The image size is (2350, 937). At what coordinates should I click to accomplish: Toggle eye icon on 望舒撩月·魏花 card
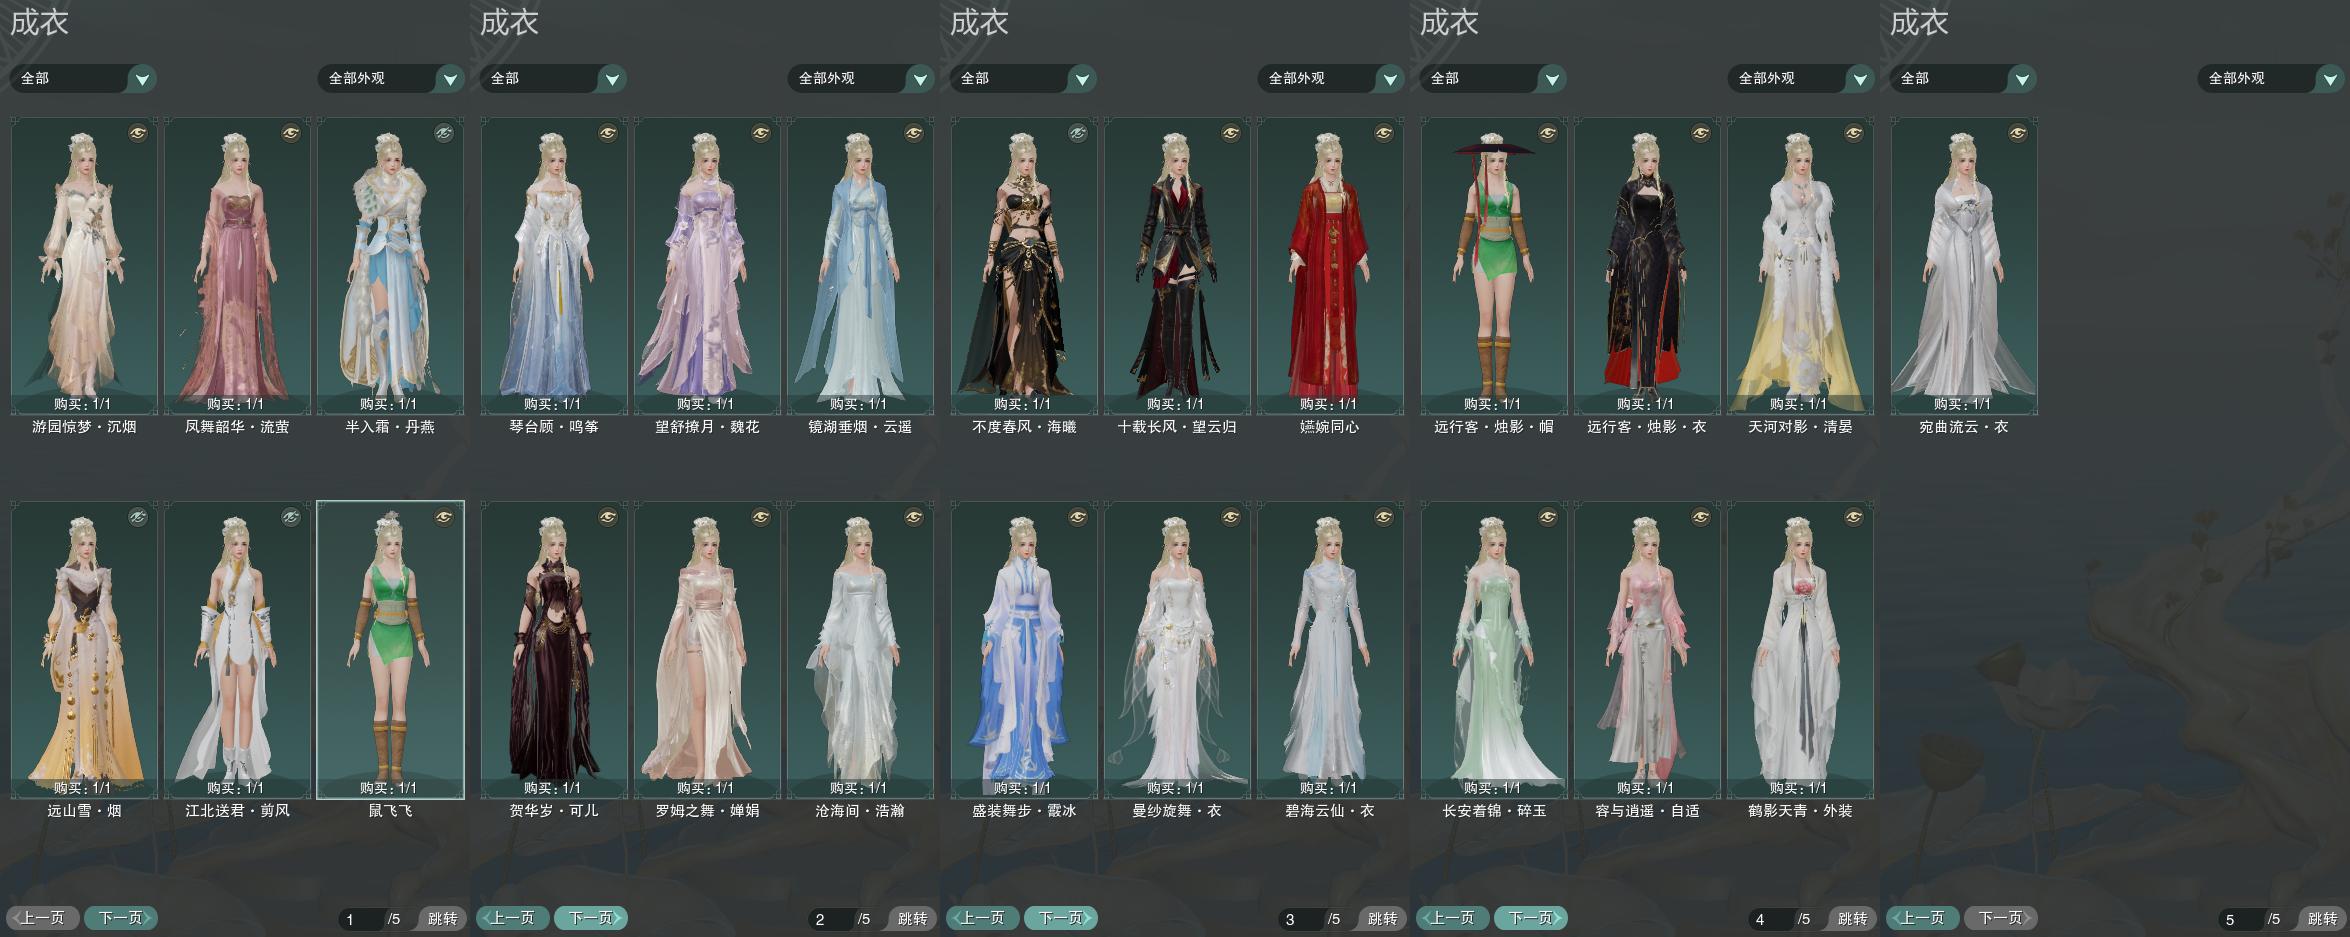pyautogui.click(x=761, y=133)
